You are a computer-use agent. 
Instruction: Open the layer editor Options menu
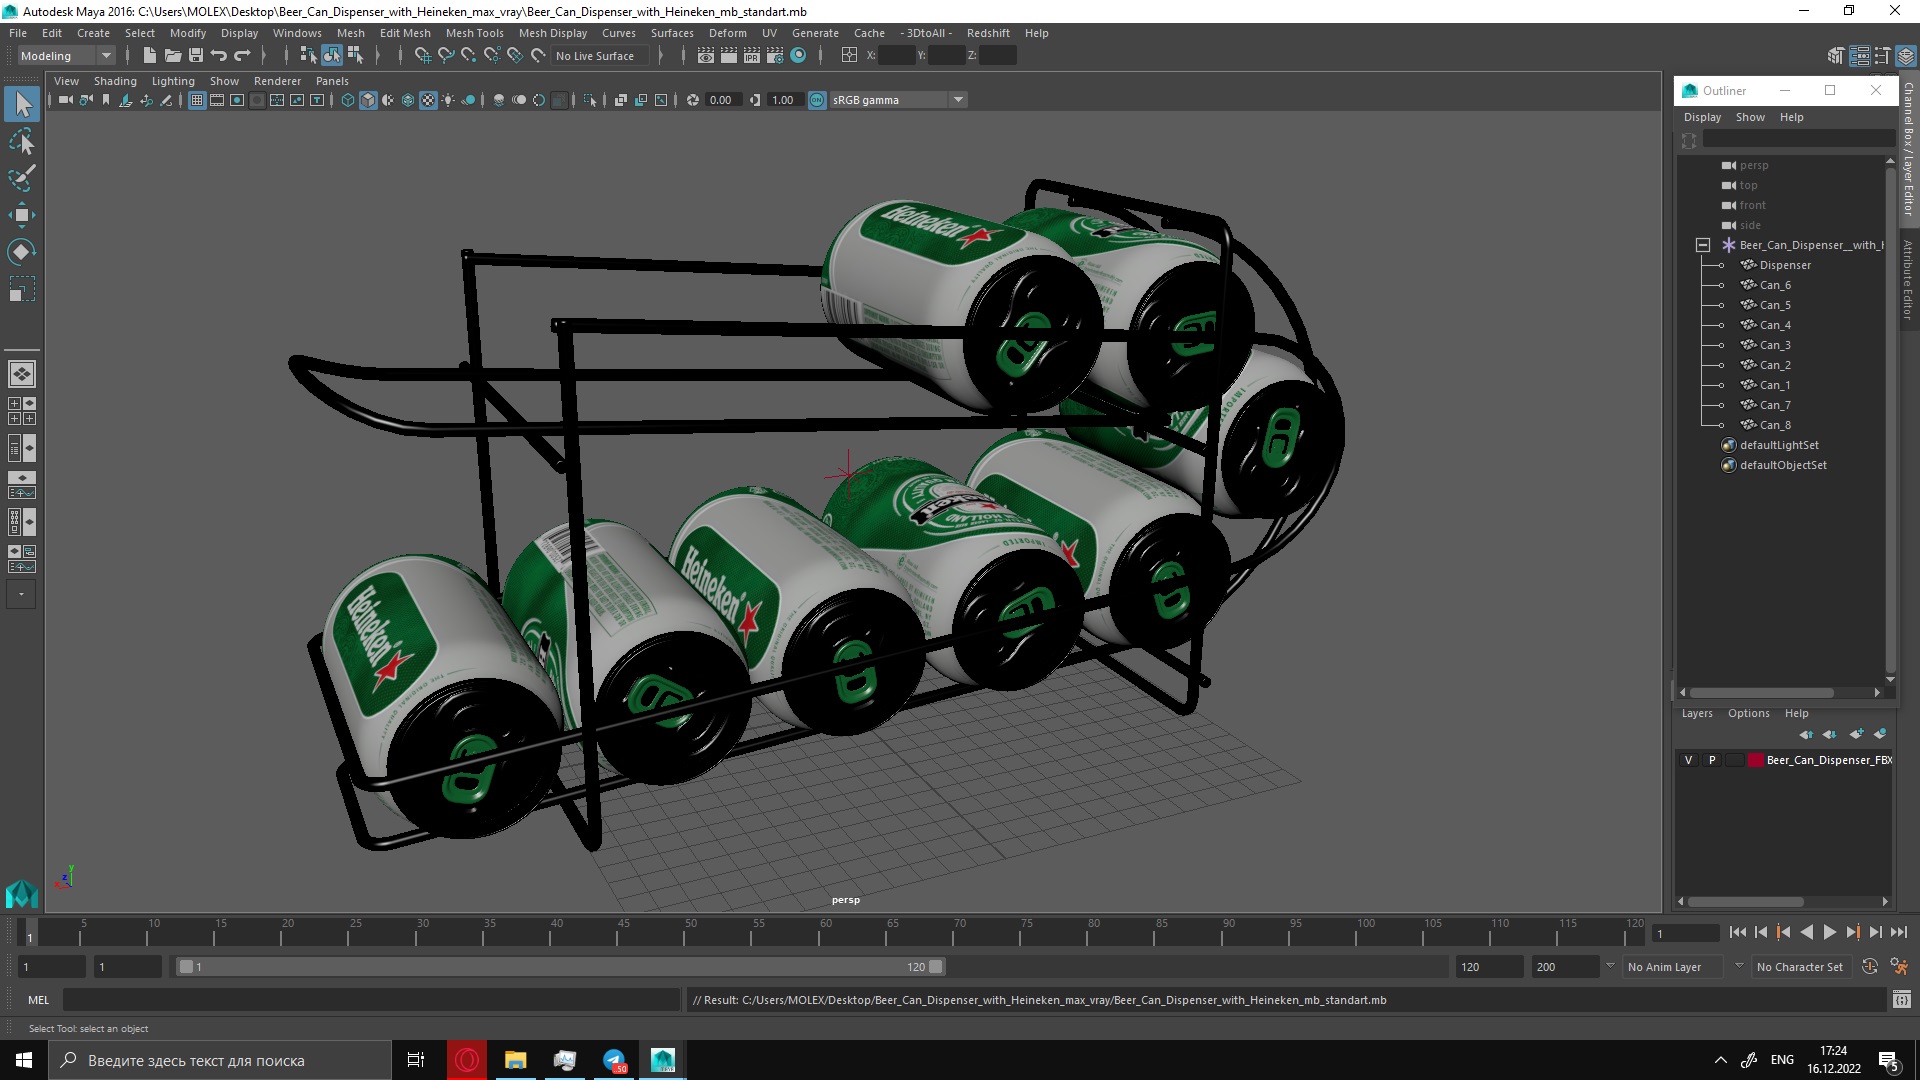click(1748, 713)
